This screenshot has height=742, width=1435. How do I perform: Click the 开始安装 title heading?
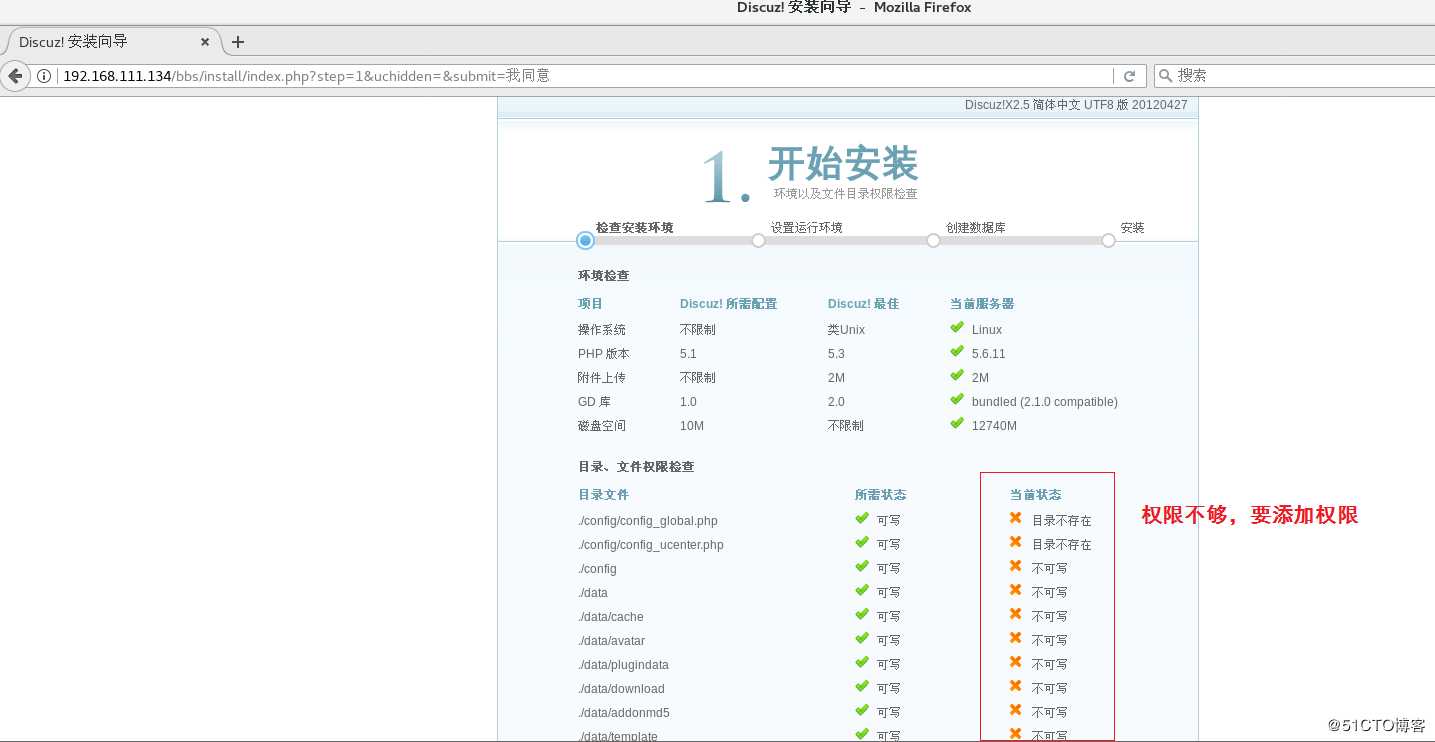pos(843,163)
